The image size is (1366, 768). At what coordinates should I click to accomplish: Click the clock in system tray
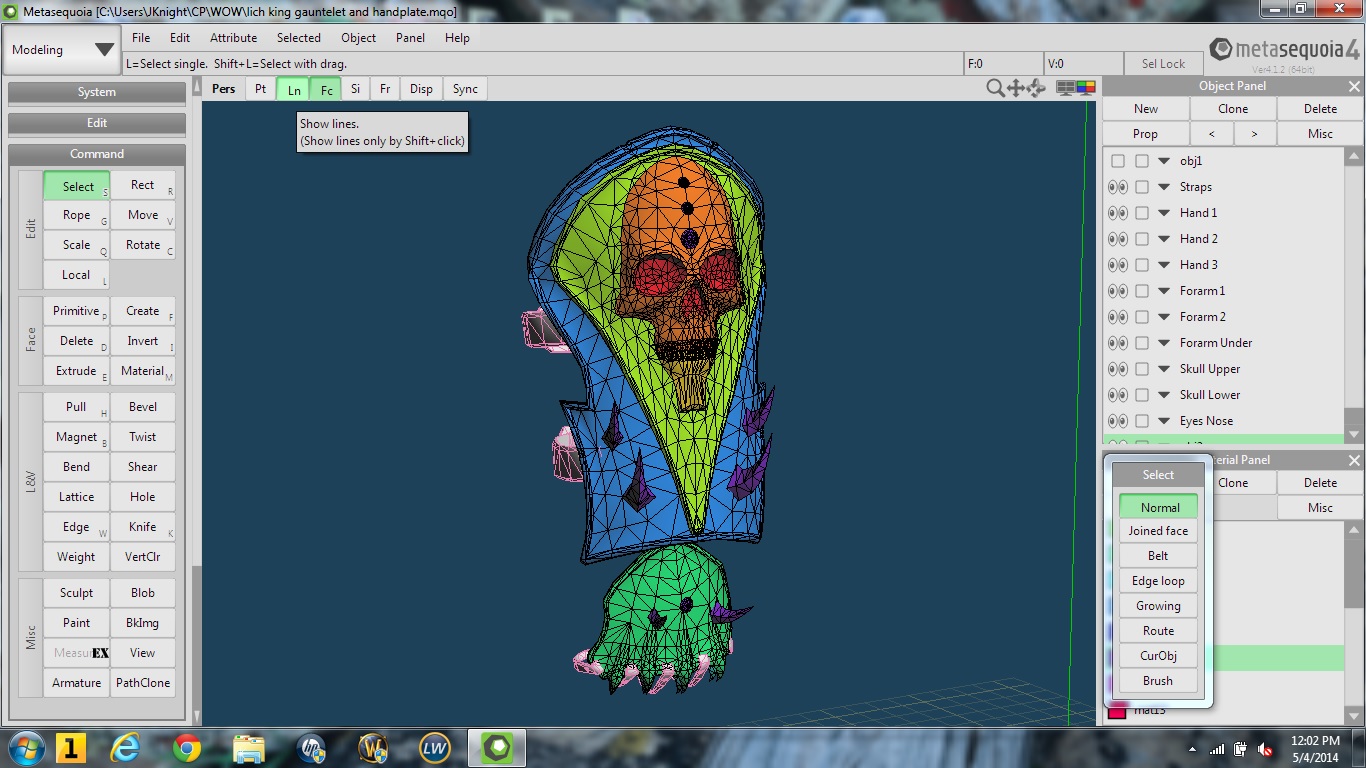pyautogui.click(x=1315, y=749)
